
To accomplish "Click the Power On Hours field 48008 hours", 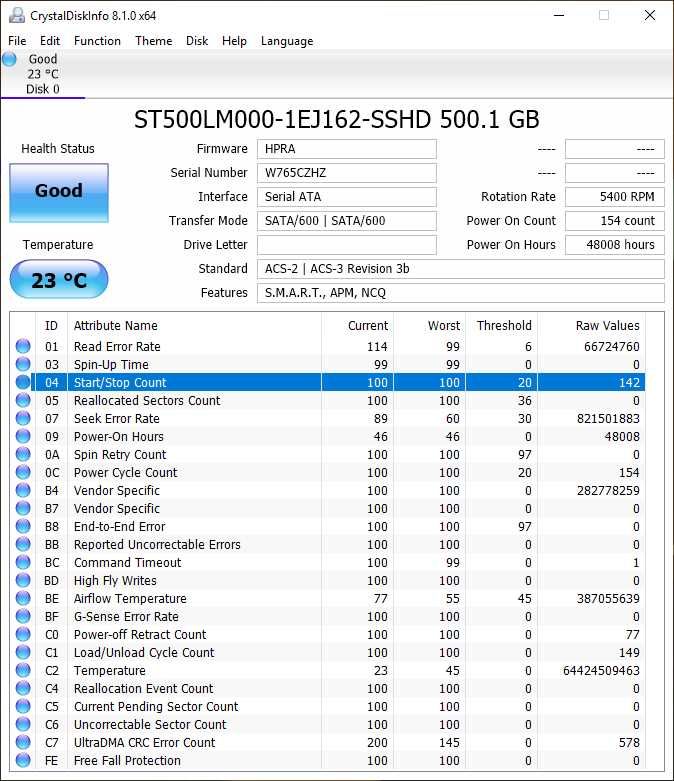I will click(x=615, y=245).
